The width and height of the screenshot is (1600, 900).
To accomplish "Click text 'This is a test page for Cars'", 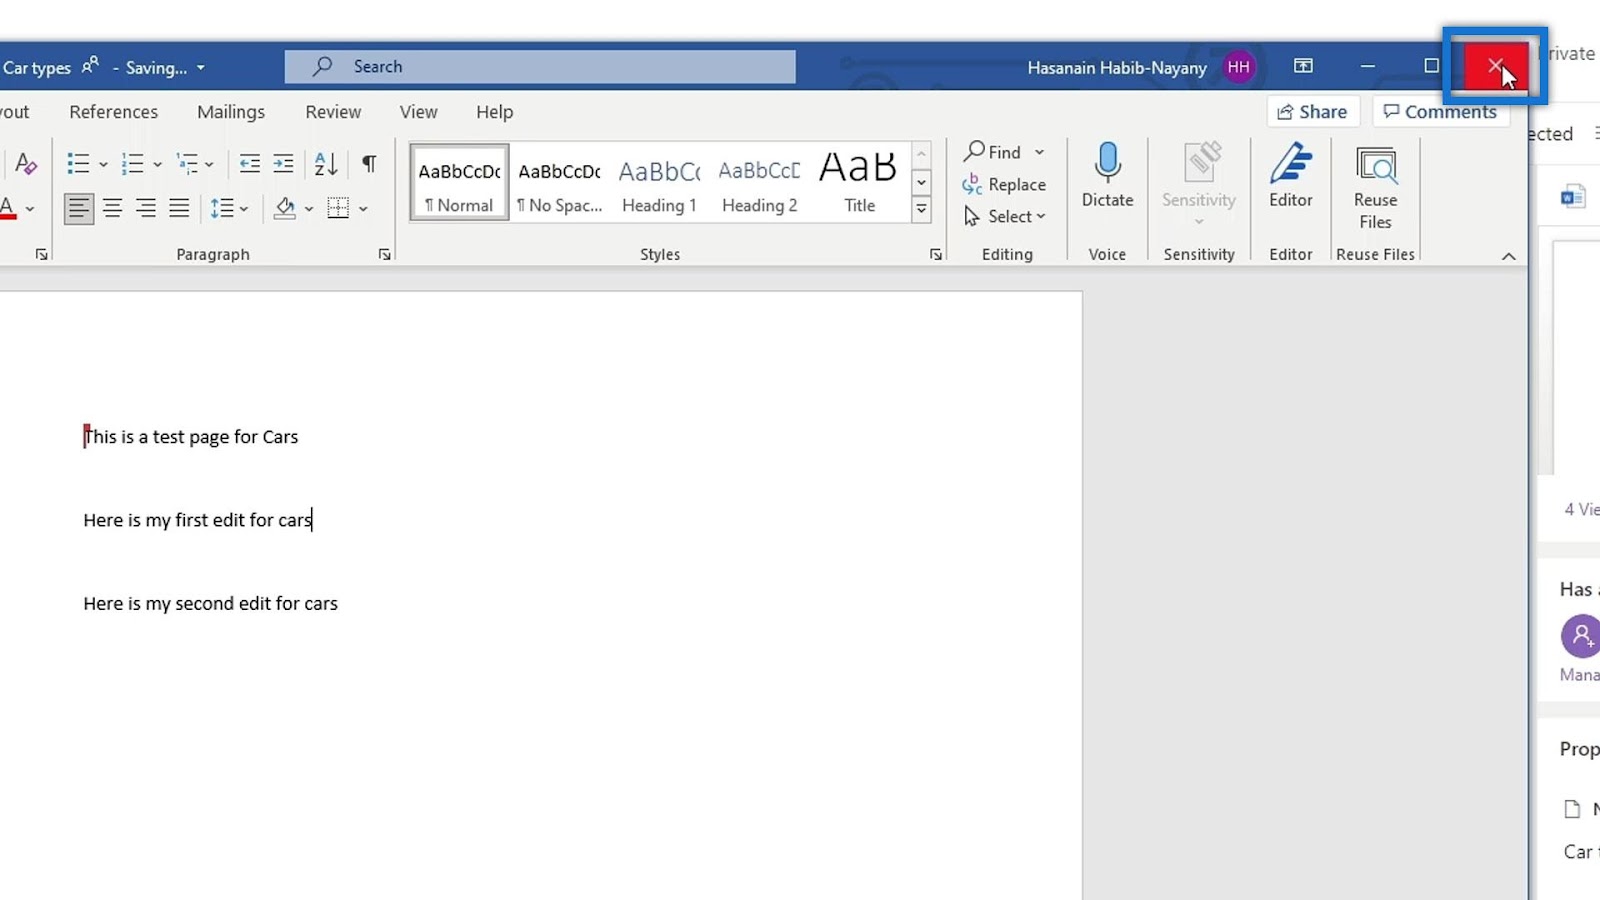I will (191, 437).
